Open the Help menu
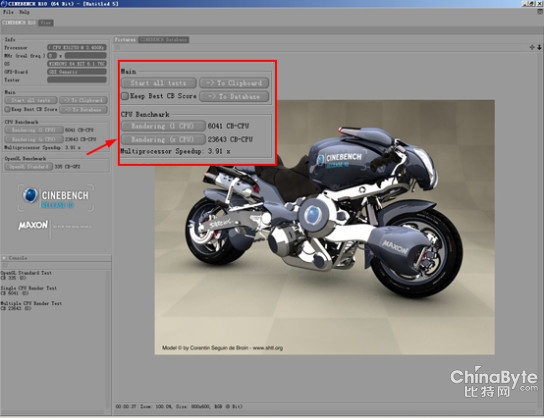 pos(24,12)
